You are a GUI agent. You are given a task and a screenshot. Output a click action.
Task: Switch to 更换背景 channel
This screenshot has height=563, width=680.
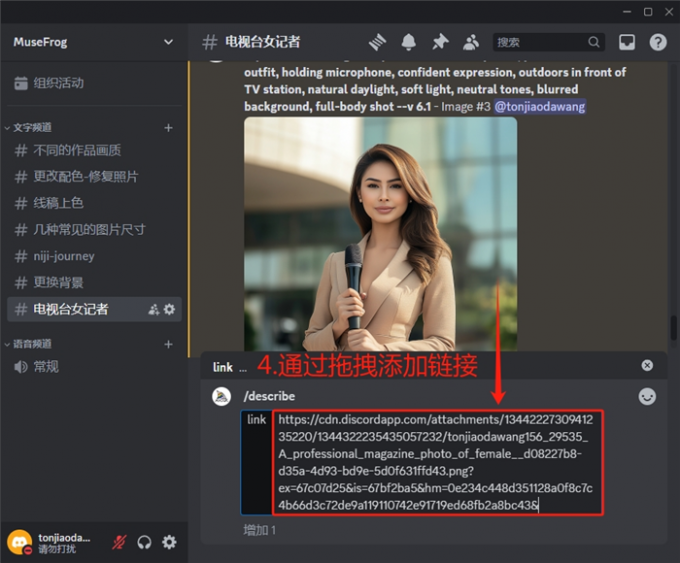pyautogui.click(x=94, y=282)
